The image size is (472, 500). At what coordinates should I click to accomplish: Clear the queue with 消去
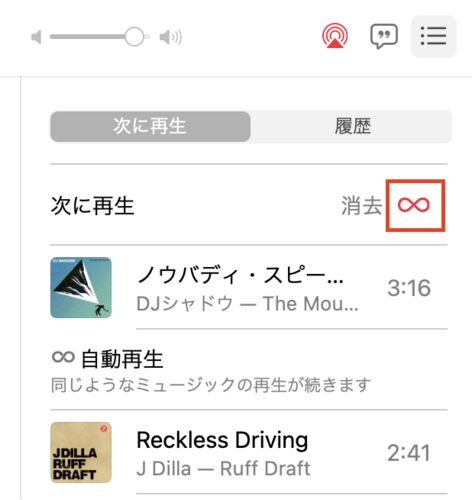coord(361,205)
